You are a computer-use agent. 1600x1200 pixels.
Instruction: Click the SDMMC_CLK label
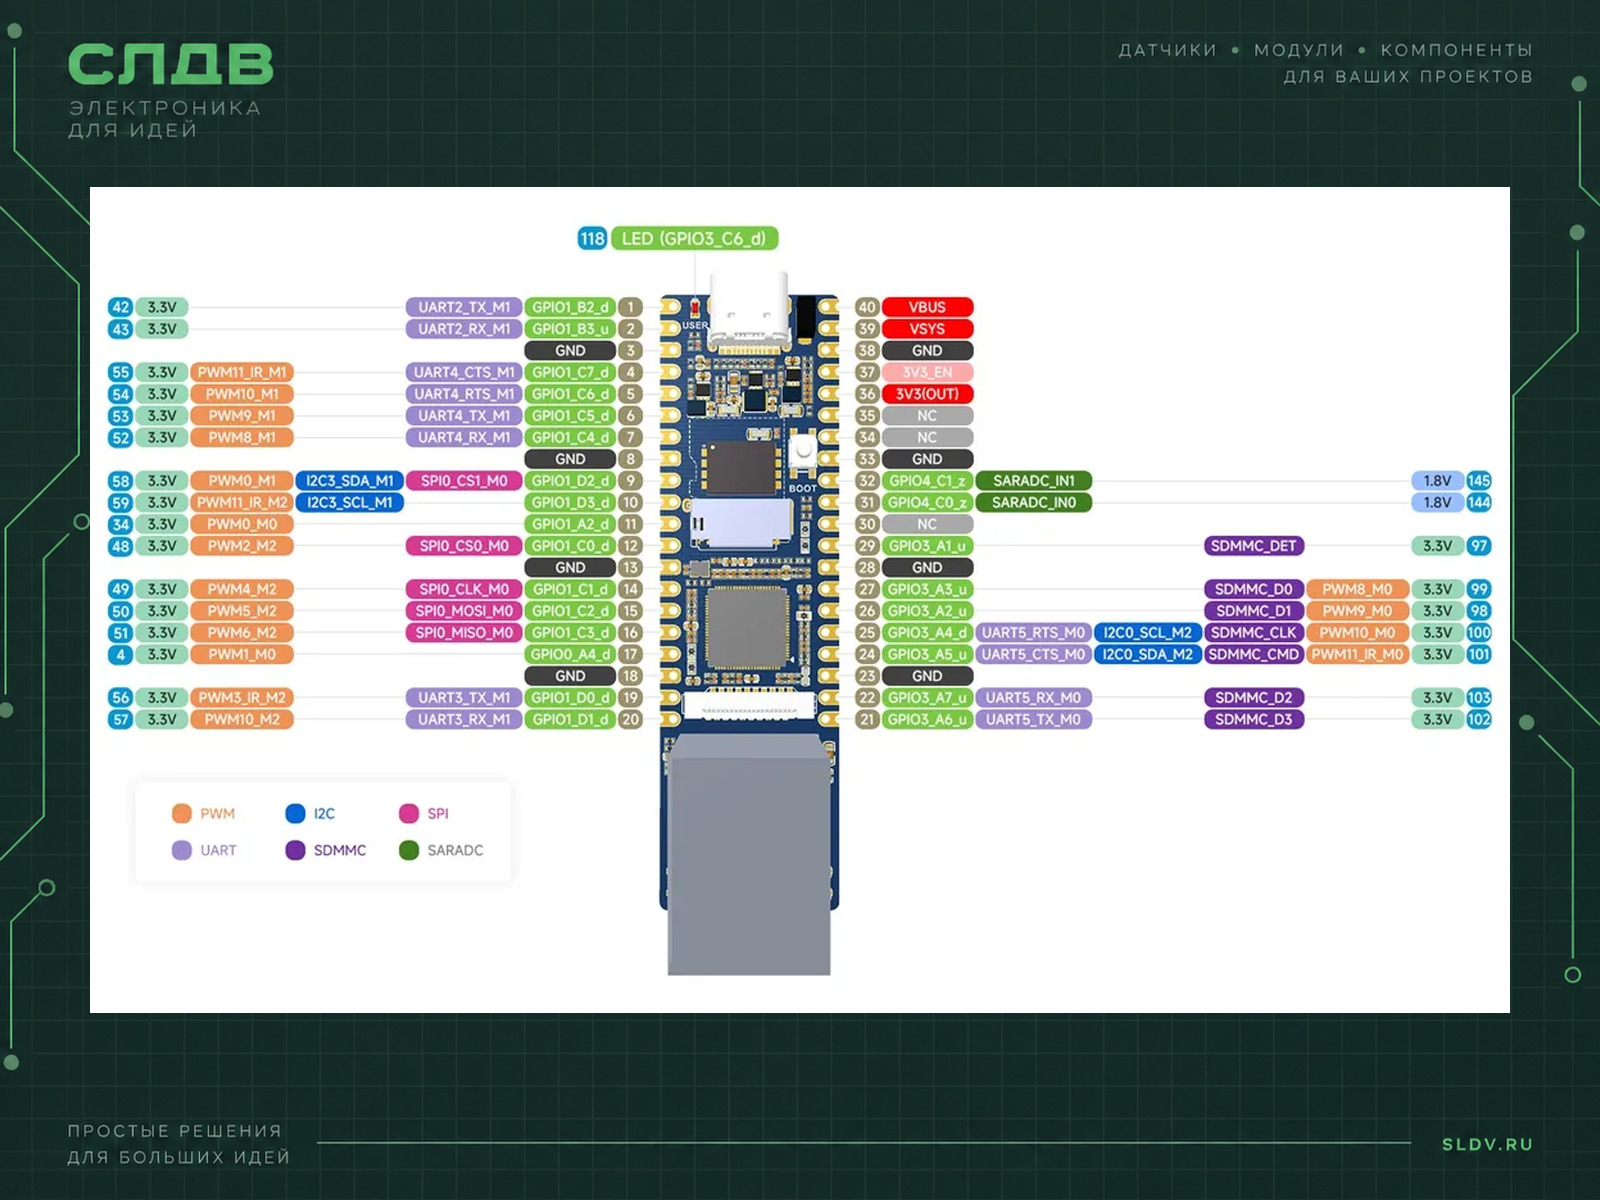[x=1254, y=633]
